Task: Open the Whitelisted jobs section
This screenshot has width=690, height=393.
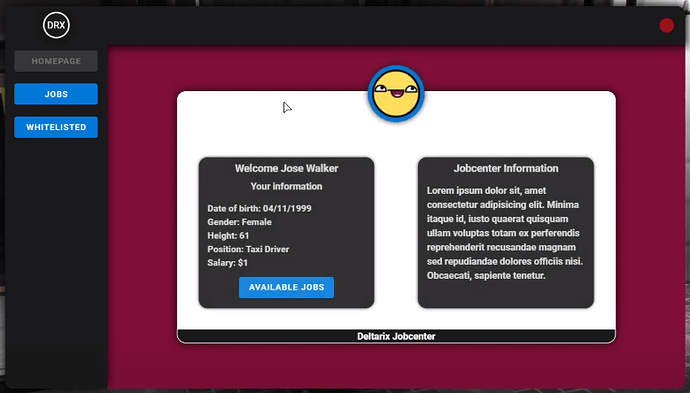Action: coord(56,127)
